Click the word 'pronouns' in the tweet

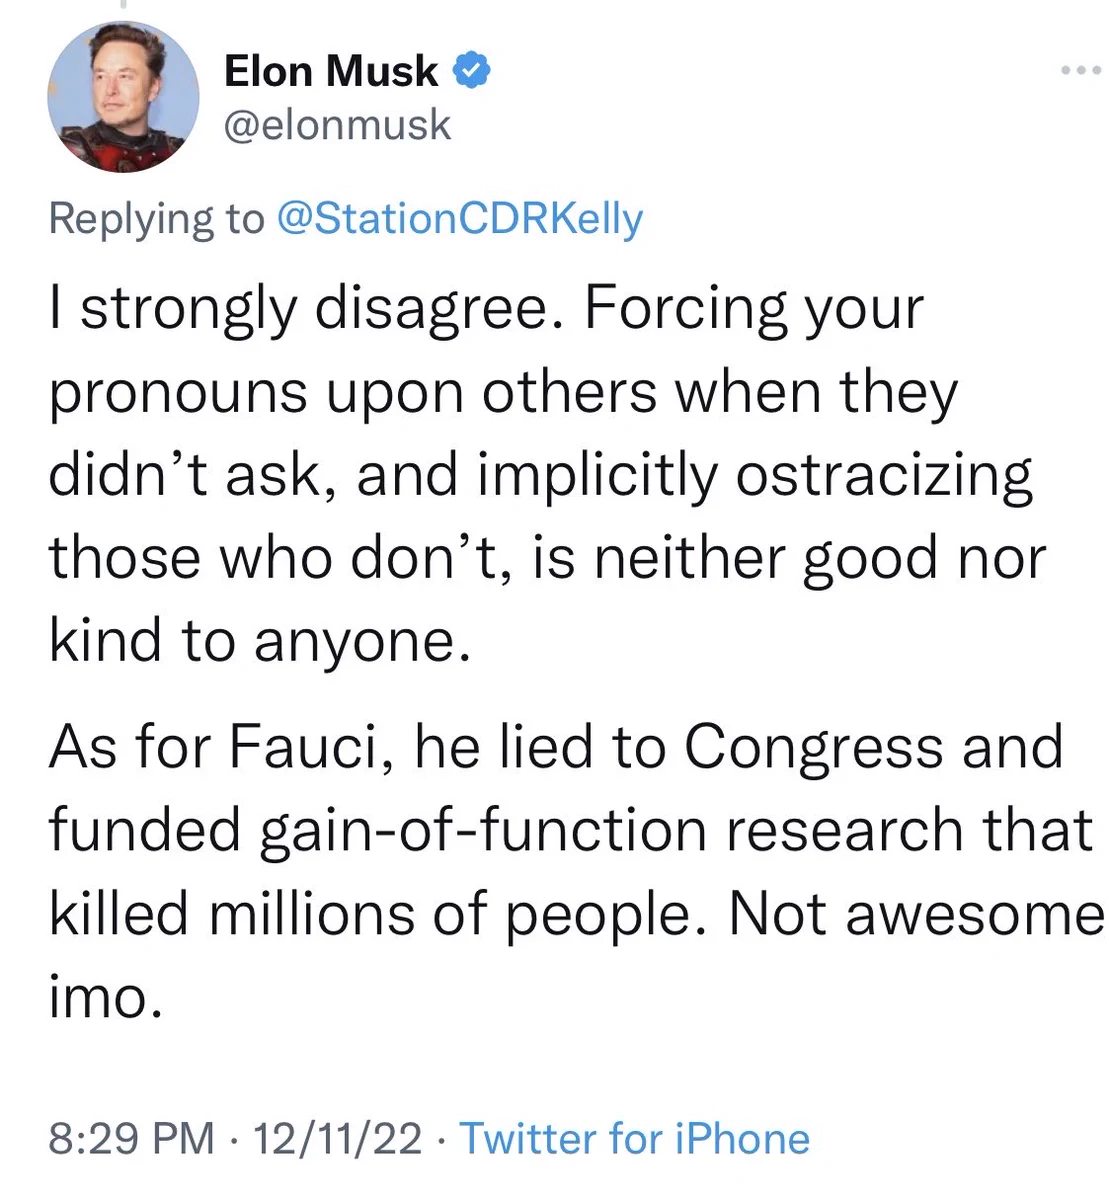coord(178,393)
